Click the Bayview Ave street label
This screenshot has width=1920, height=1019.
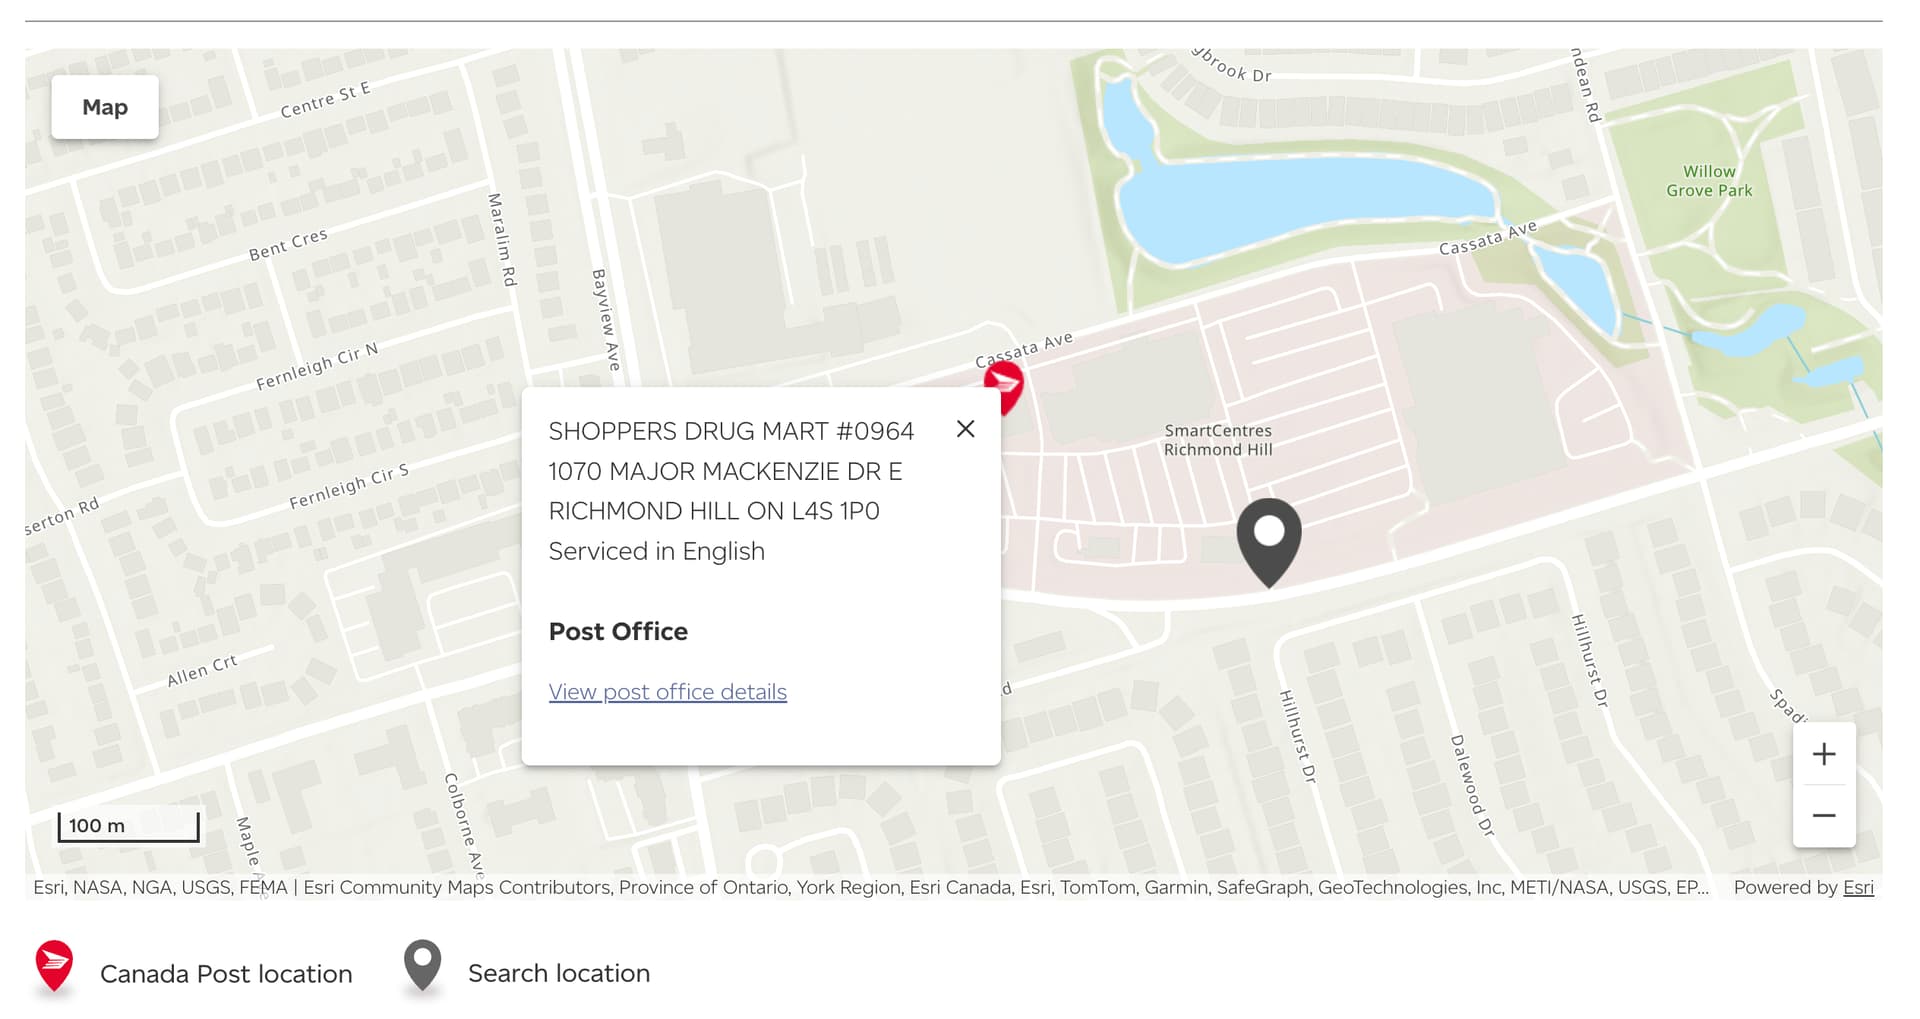click(x=606, y=319)
